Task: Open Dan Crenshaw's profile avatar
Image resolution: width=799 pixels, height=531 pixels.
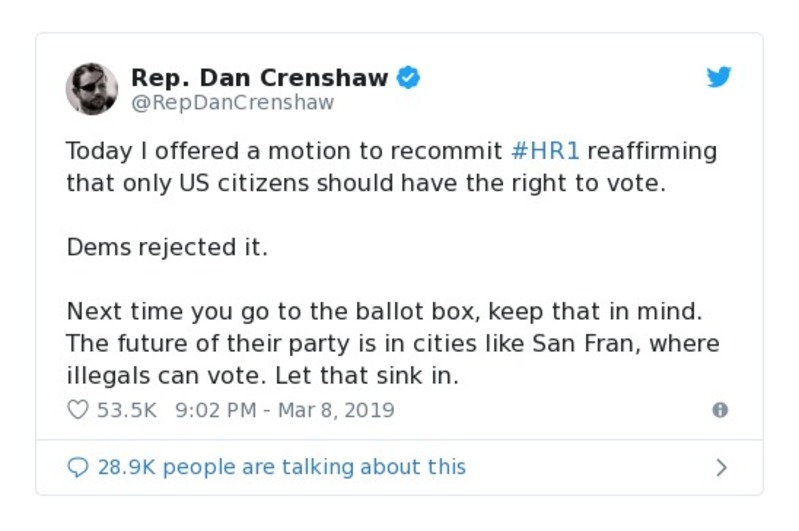Action: pos(92,89)
